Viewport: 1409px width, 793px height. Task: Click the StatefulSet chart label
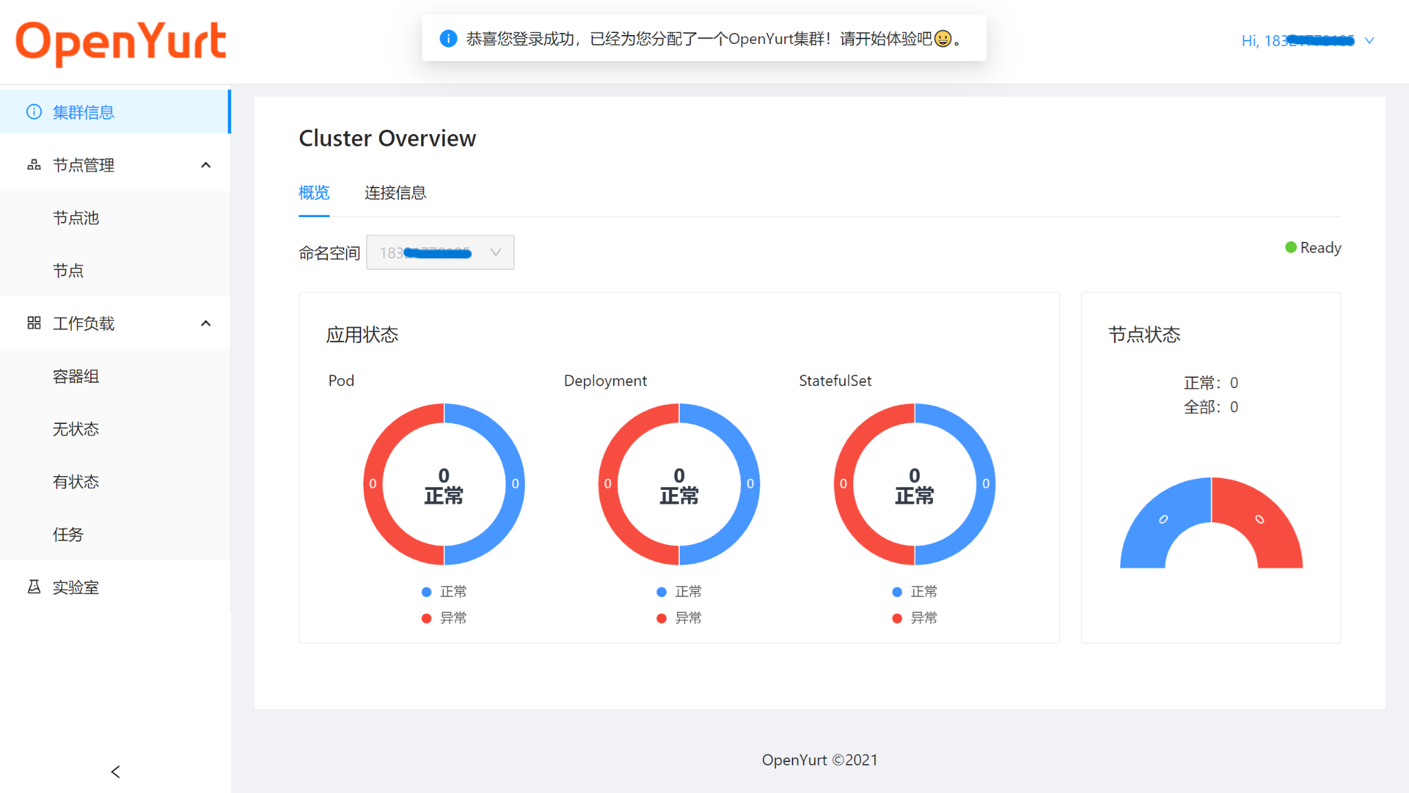click(835, 381)
